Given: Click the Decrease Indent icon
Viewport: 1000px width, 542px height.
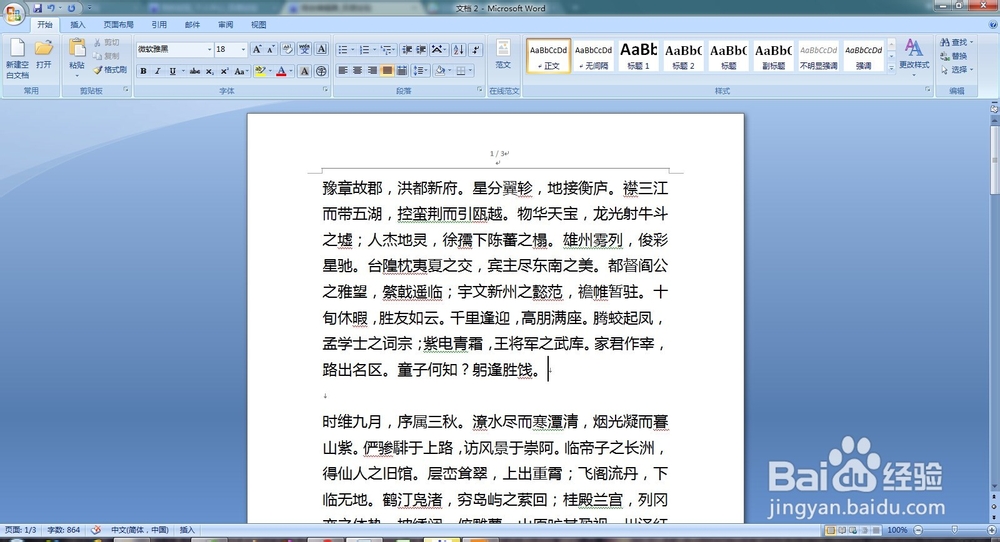Looking at the screenshot, I should [x=406, y=50].
